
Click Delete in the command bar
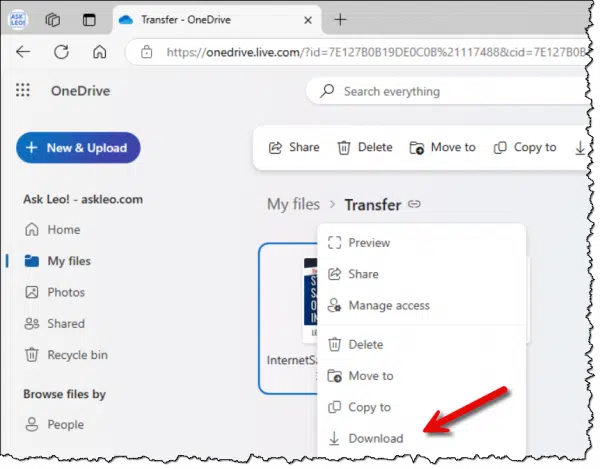pyautogui.click(x=364, y=147)
